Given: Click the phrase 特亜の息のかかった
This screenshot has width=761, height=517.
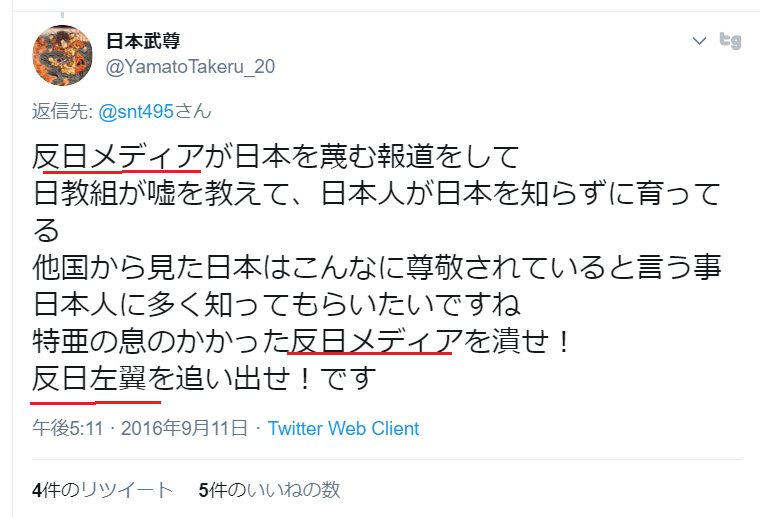Looking at the screenshot, I should coord(161,341).
